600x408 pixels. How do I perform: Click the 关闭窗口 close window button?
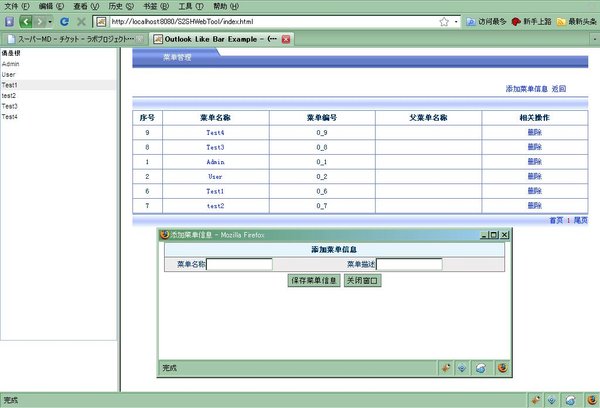click(362, 281)
